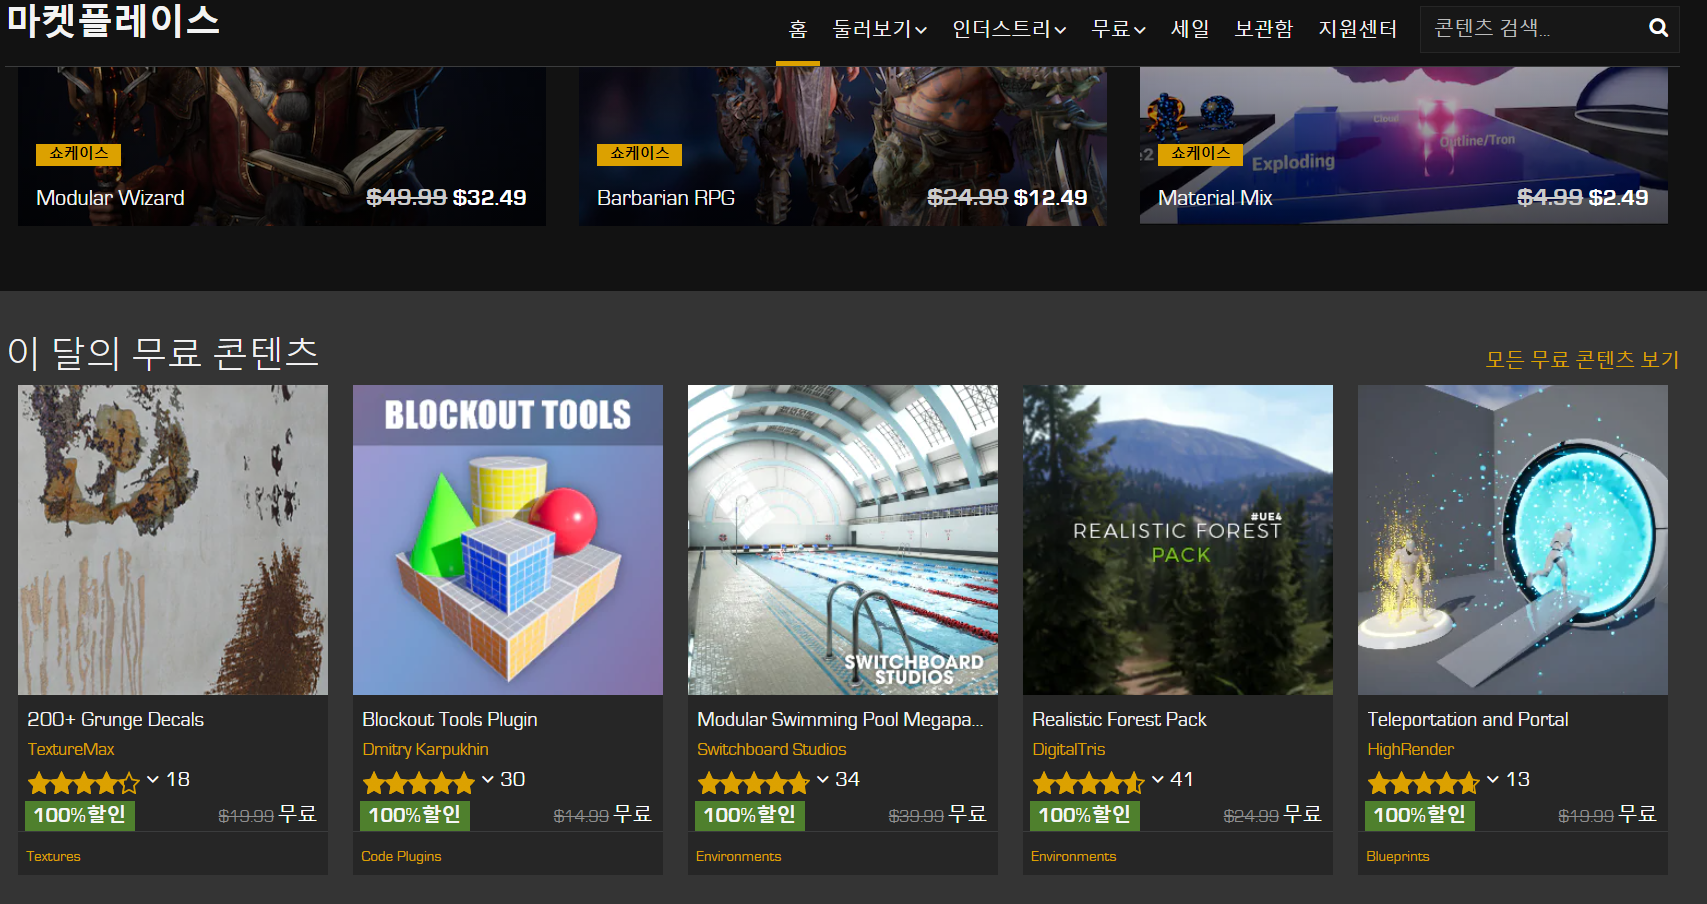Click the 200+ Grunge Decals title
This screenshot has height=904, width=1707.
point(115,719)
